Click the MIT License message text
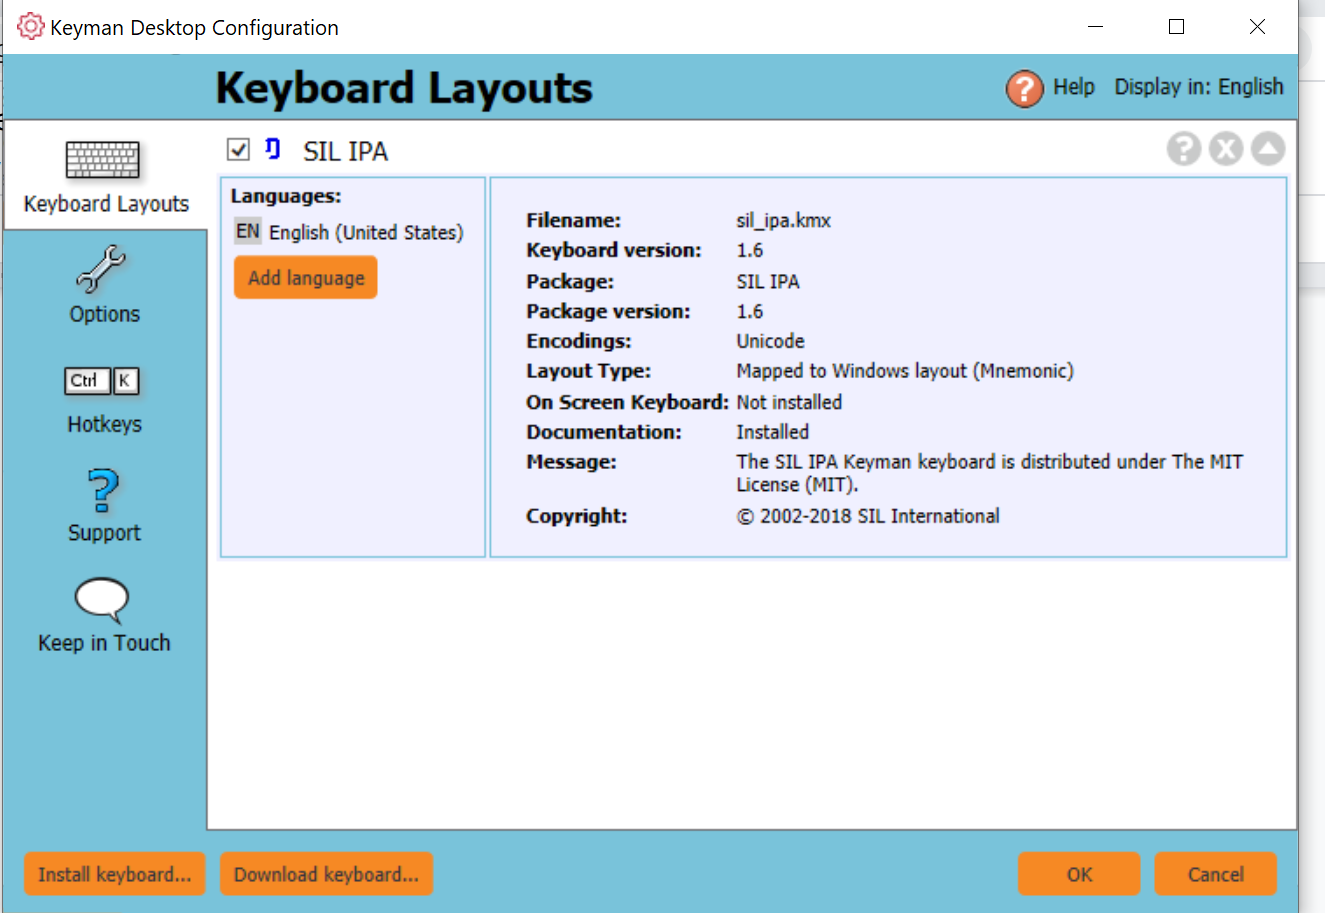 click(x=990, y=473)
